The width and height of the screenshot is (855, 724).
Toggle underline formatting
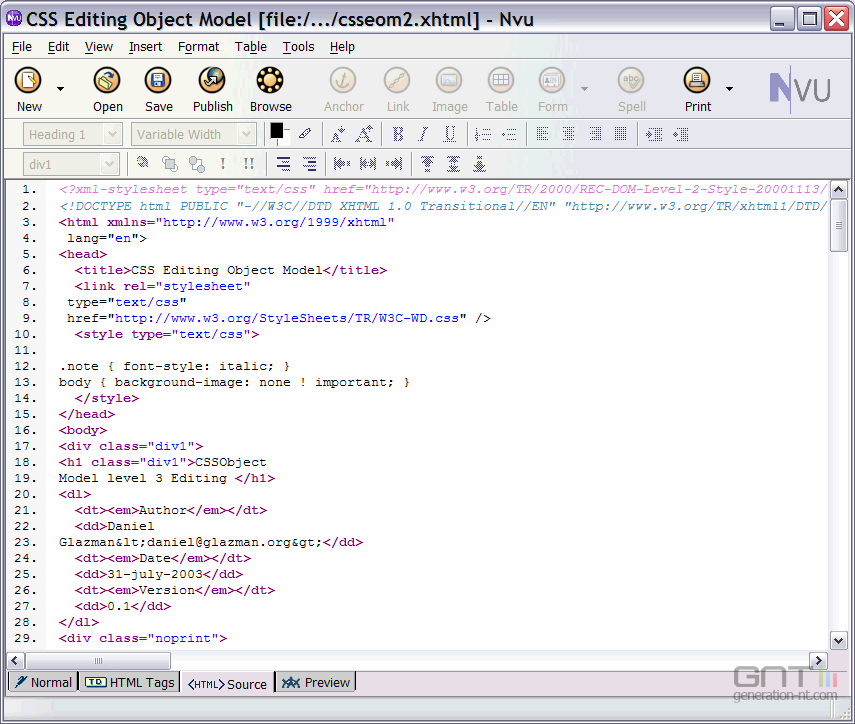pyautogui.click(x=450, y=134)
